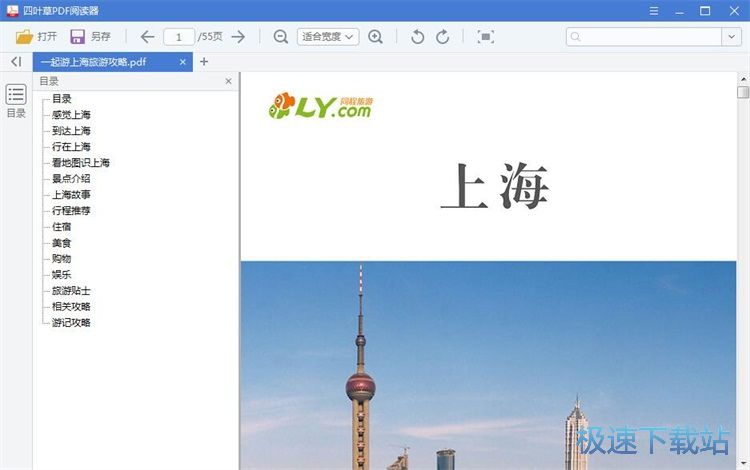
Task: Click the page number input field
Action: pyautogui.click(x=179, y=37)
